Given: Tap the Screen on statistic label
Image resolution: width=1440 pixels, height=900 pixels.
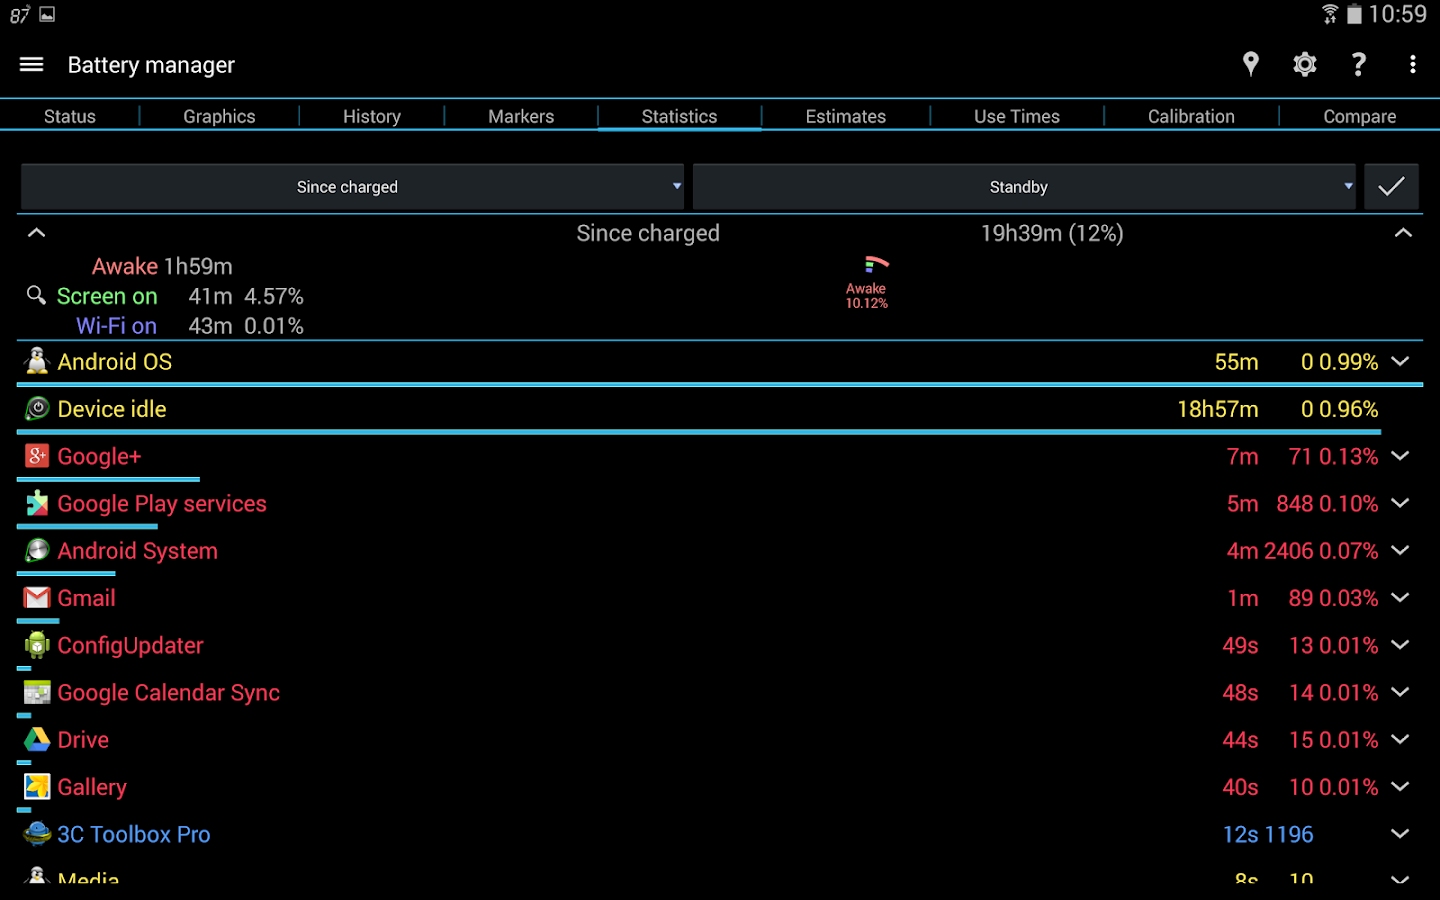Looking at the screenshot, I should point(107,296).
